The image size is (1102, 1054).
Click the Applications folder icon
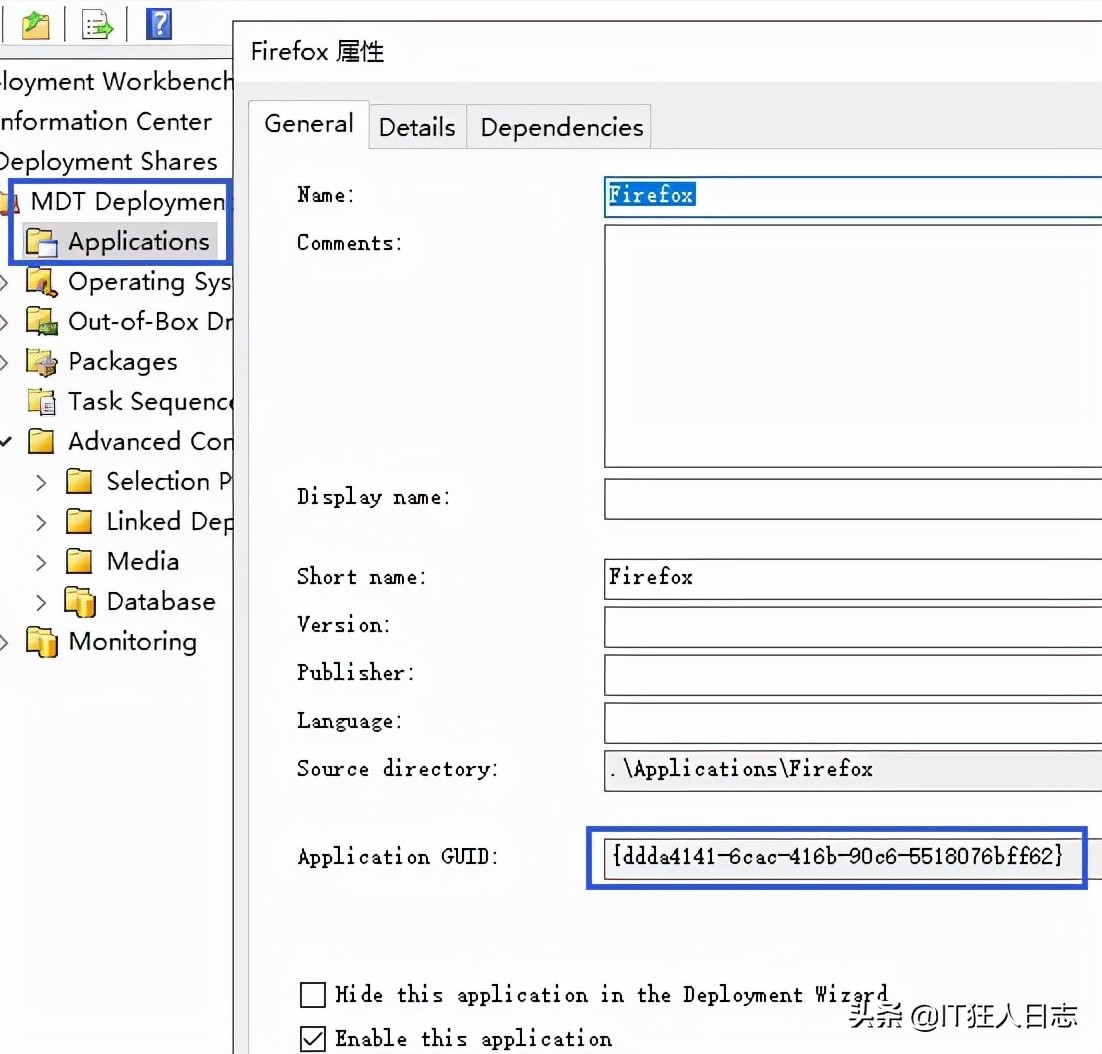41,242
